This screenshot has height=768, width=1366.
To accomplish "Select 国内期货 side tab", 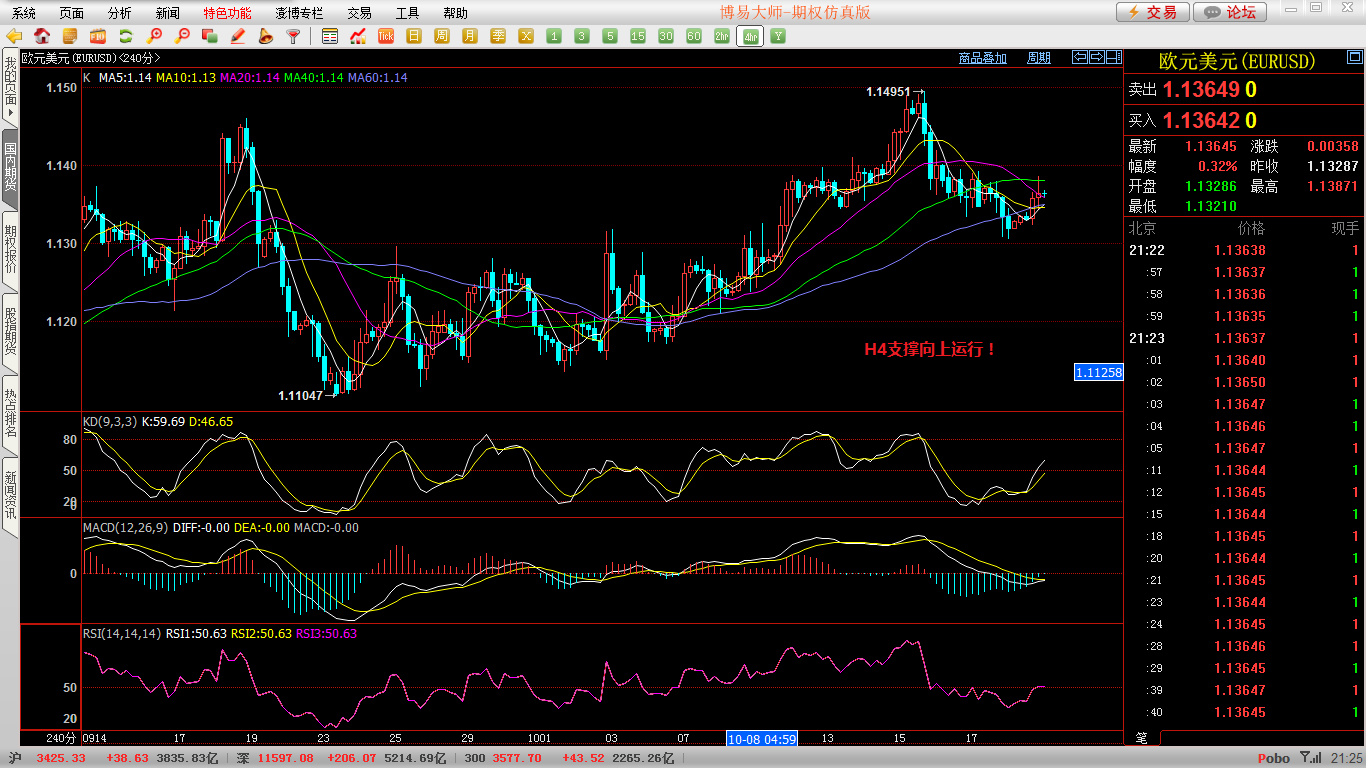I will [10, 168].
